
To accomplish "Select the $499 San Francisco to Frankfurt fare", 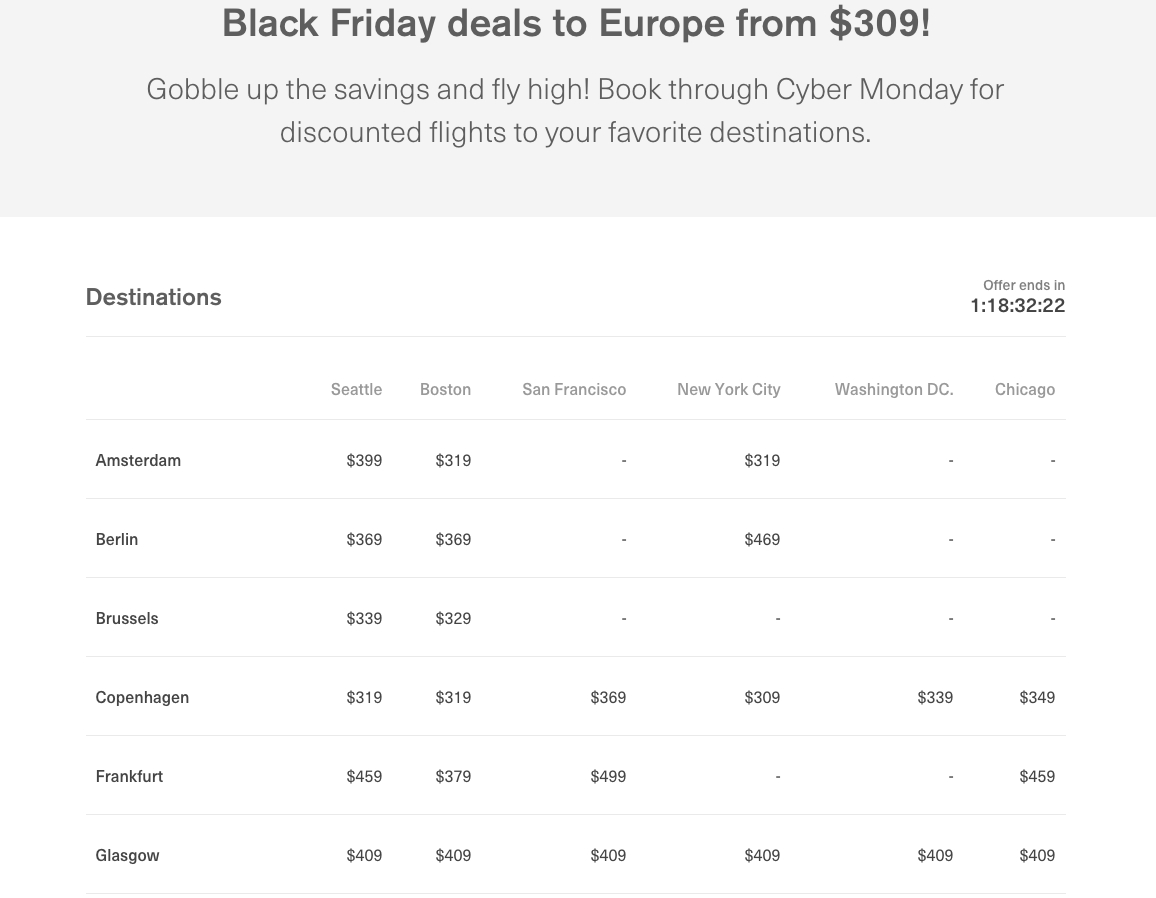I will pos(607,776).
